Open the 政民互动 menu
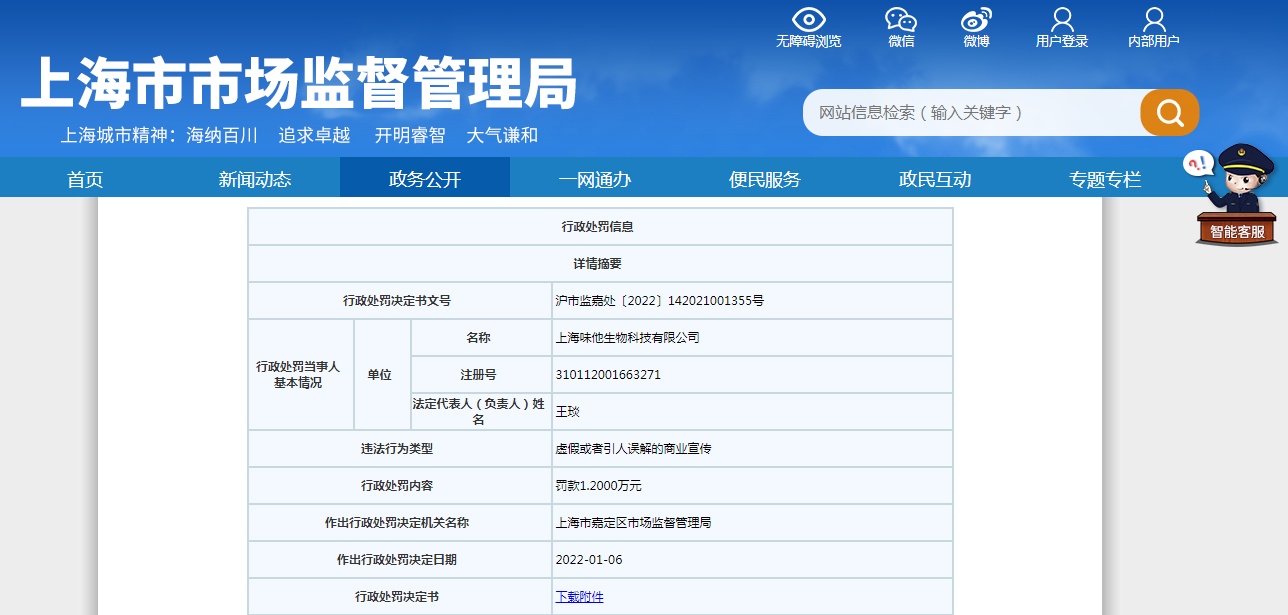This screenshot has width=1288, height=615. 935,180
